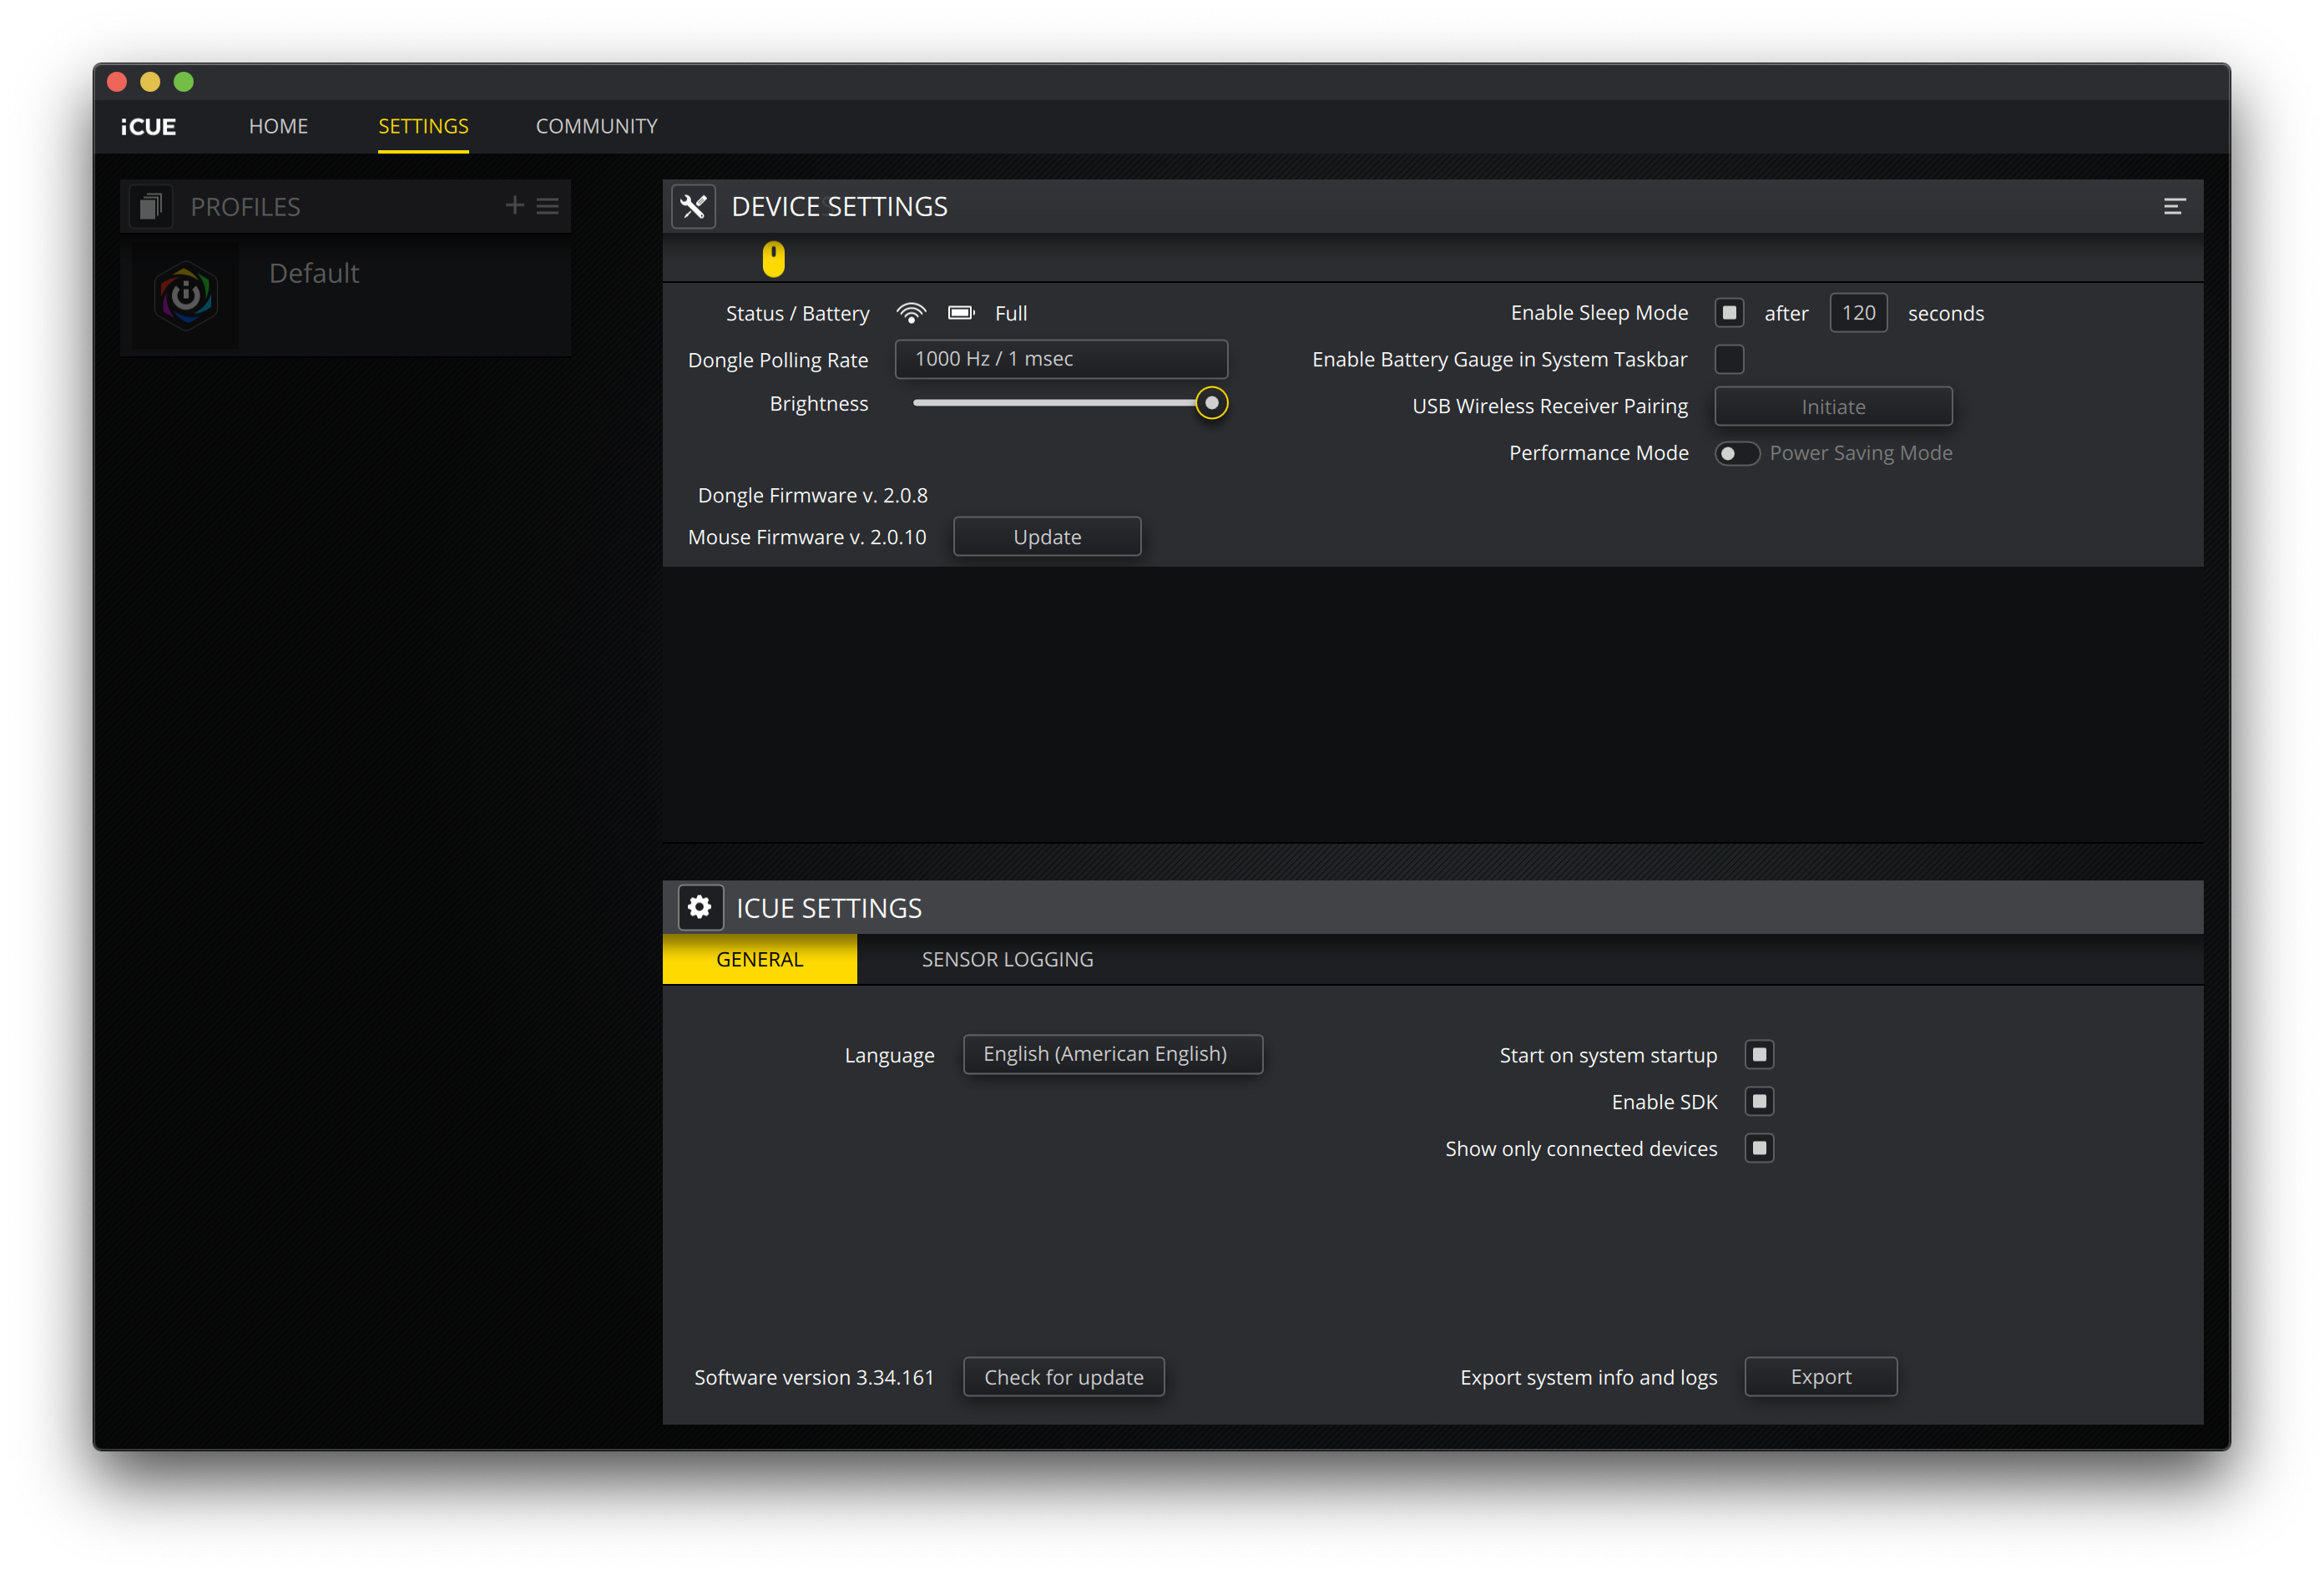Close the window with red button

[x=117, y=81]
